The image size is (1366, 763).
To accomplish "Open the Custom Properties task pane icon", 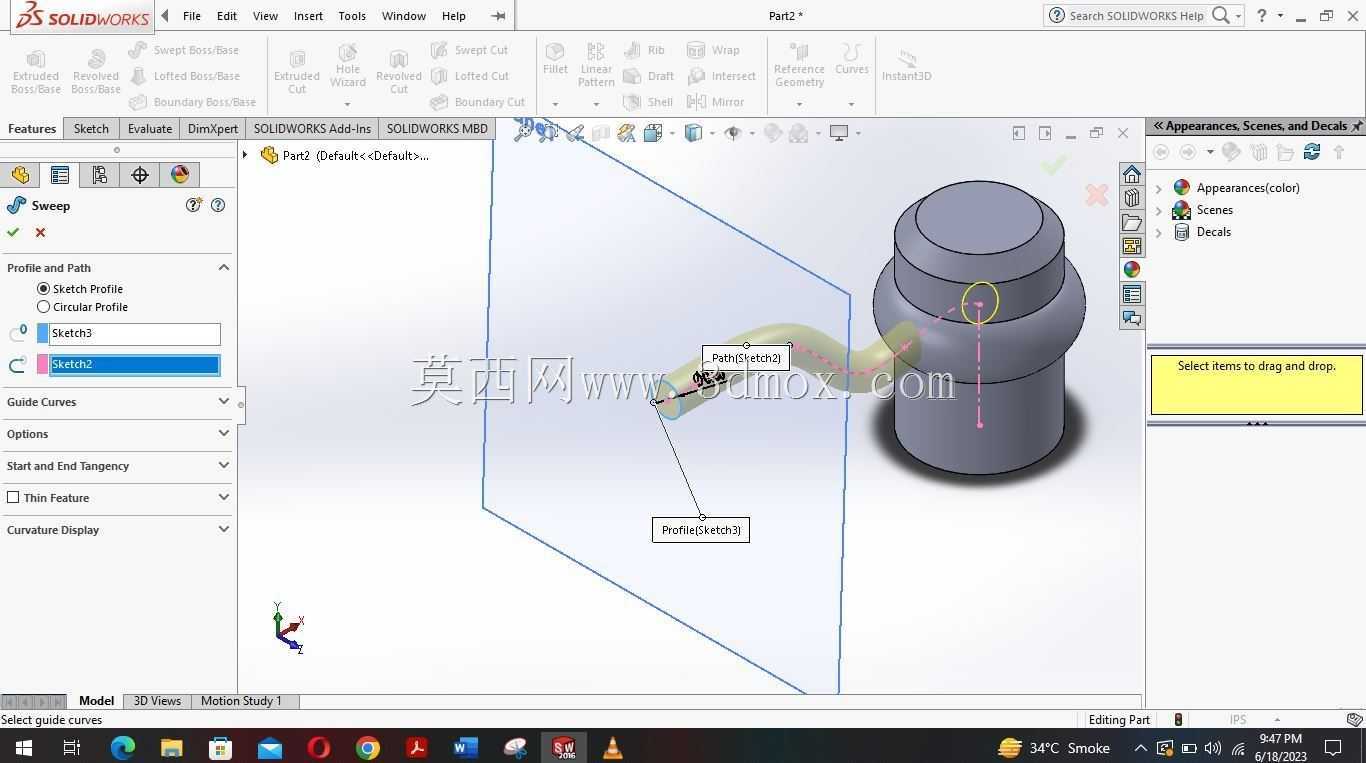I will pyautogui.click(x=1132, y=294).
